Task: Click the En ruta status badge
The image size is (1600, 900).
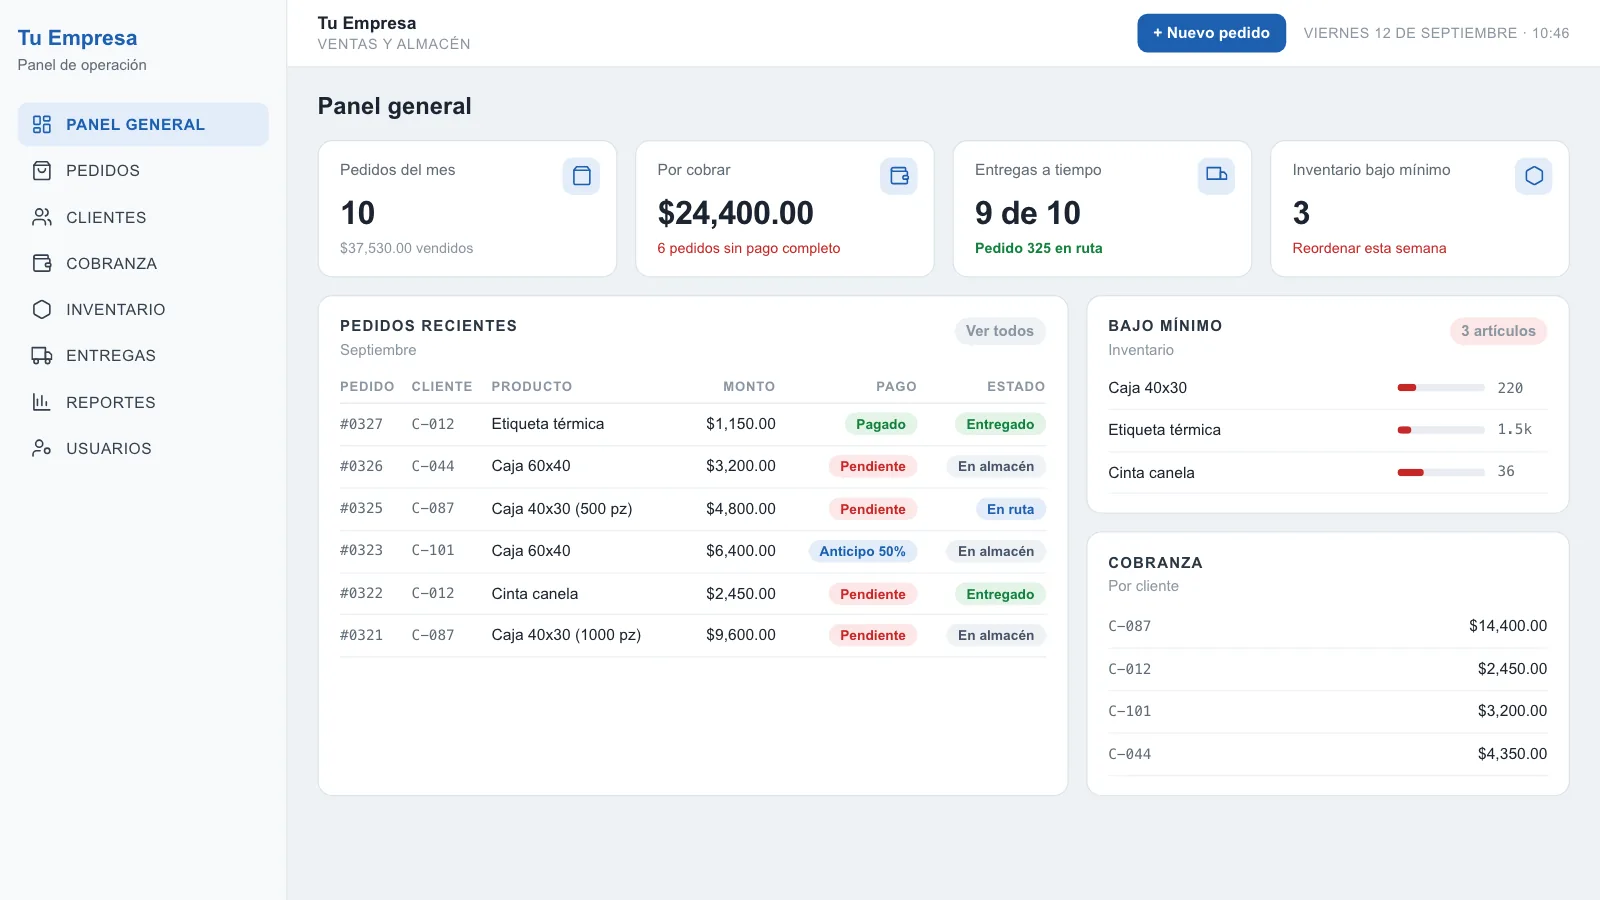Action: tap(1010, 509)
